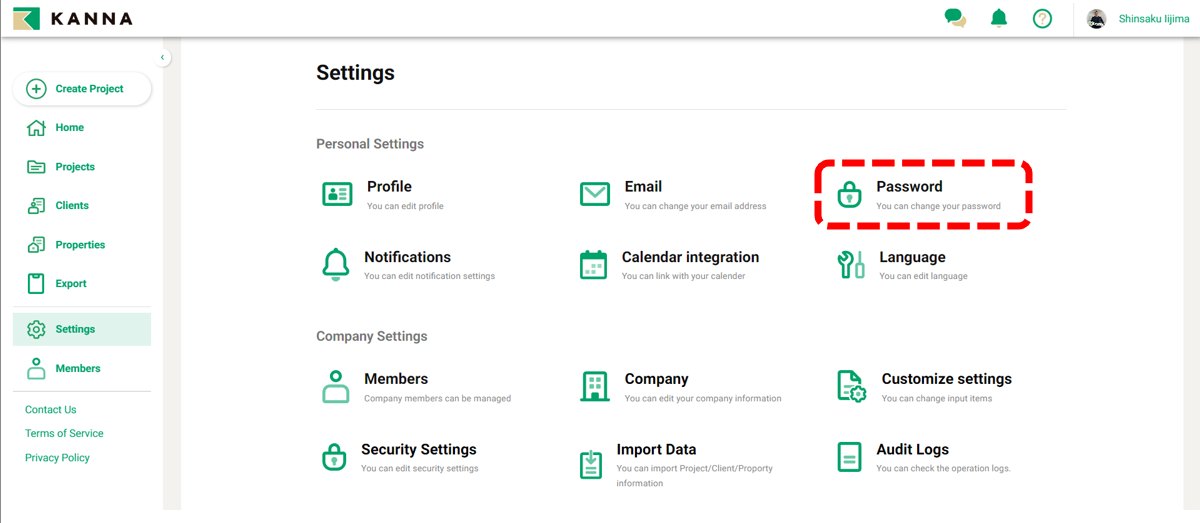1200x523 pixels.
Task: Open Shinsaku Iijima user menu
Action: [1153, 19]
